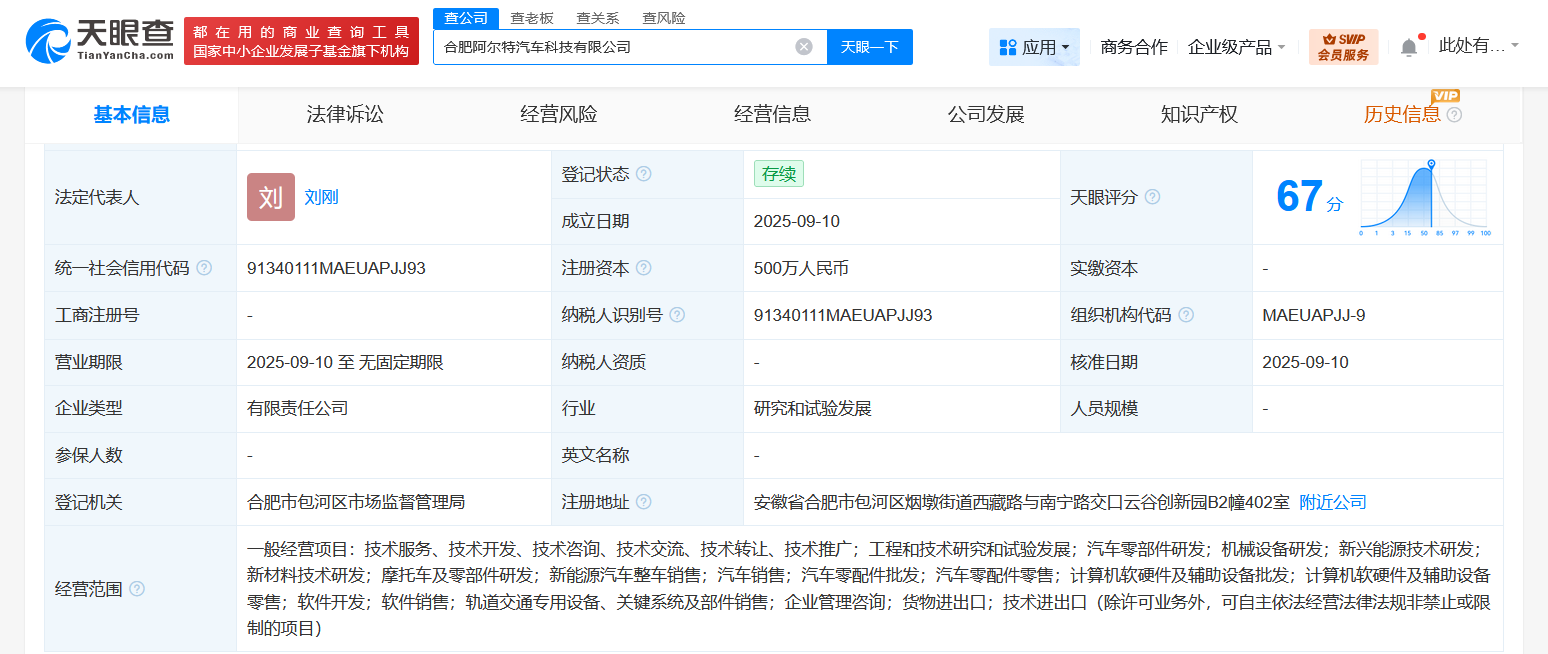This screenshot has width=1548, height=654.
Task: Click the 天眼一下 search button
Action: click(869, 45)
